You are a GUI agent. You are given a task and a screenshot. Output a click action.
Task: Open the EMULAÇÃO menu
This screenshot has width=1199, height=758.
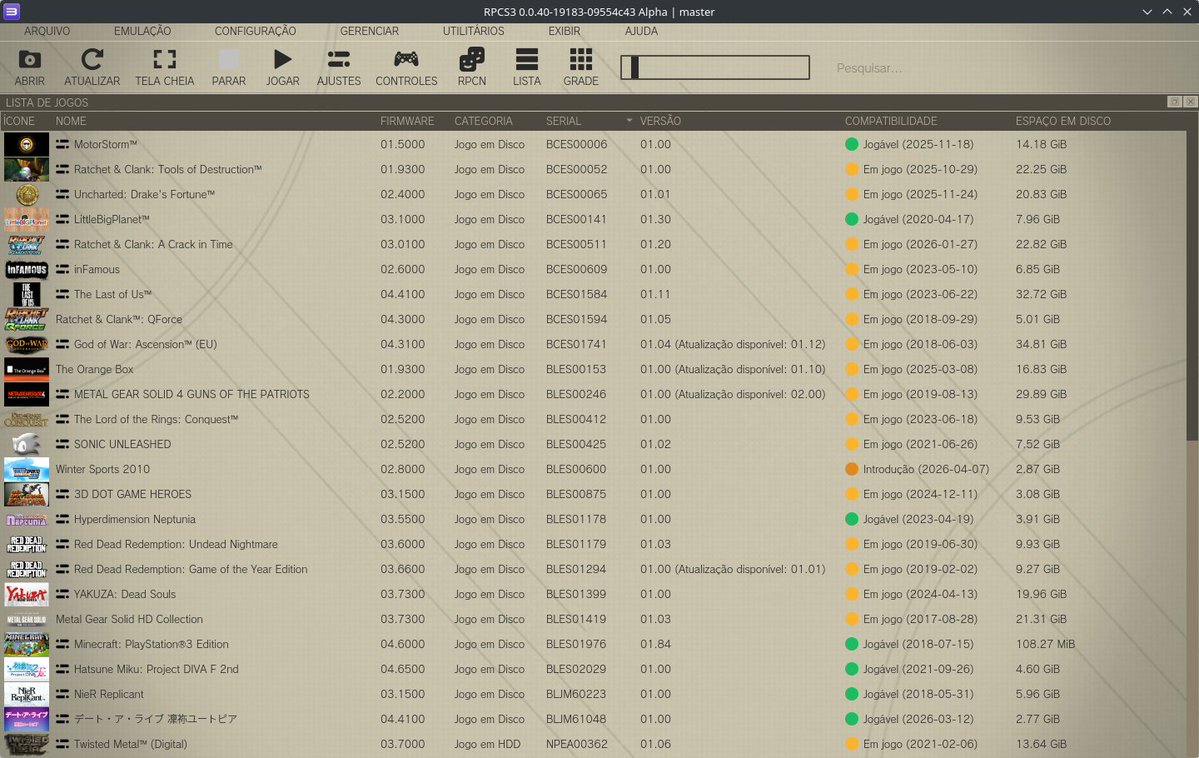pos(142,31)
